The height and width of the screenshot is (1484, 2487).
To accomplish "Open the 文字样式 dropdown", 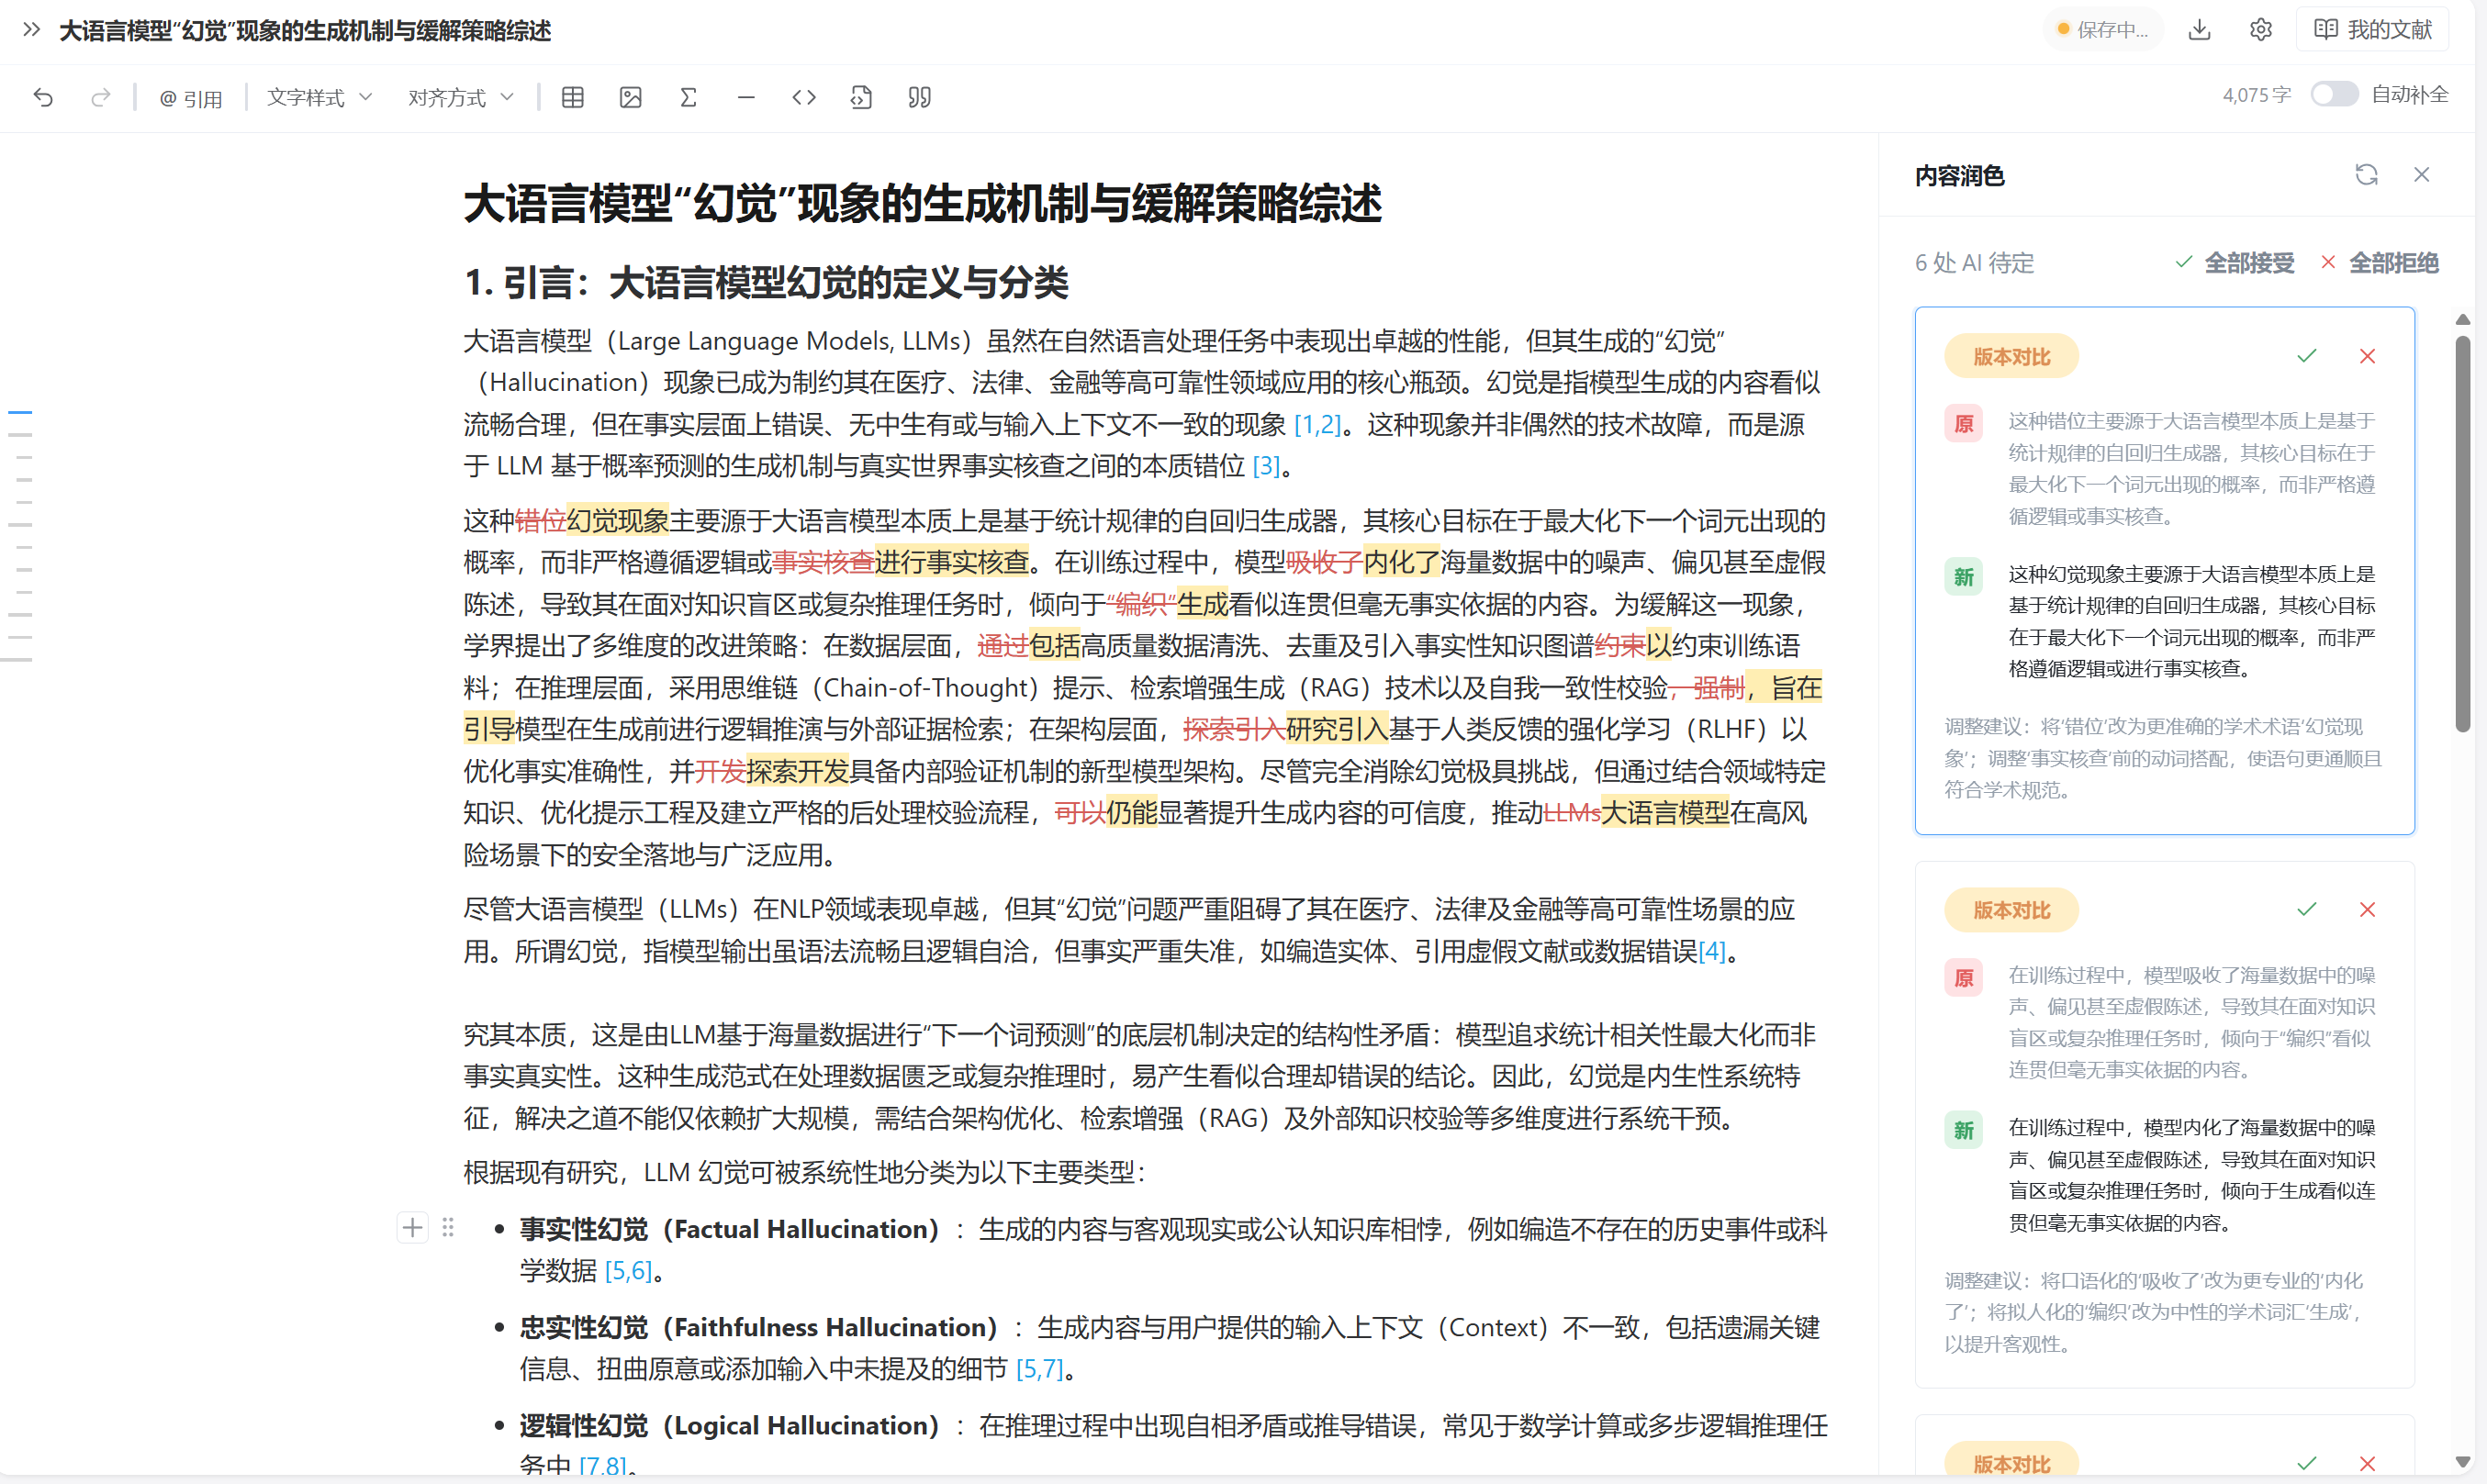I will point(319,97).
